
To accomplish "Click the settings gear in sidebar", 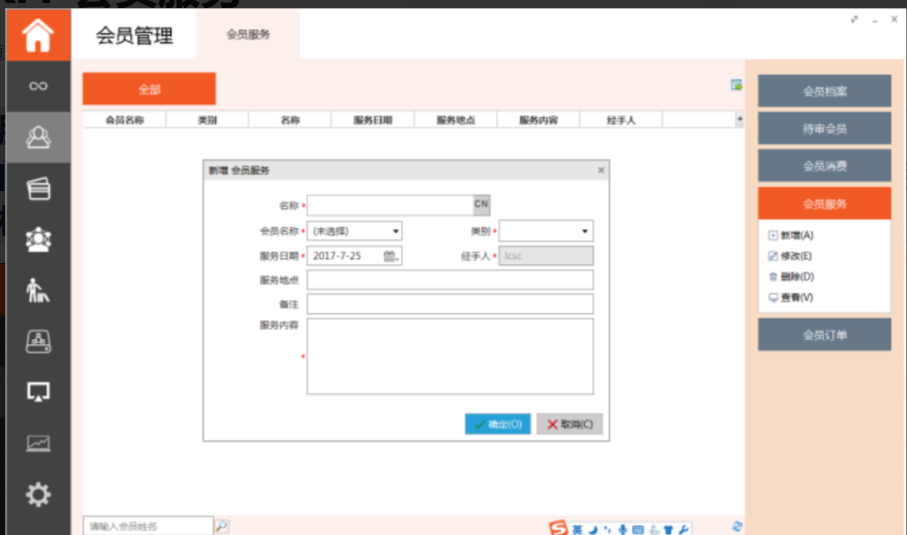I will [x=38, y=493].
